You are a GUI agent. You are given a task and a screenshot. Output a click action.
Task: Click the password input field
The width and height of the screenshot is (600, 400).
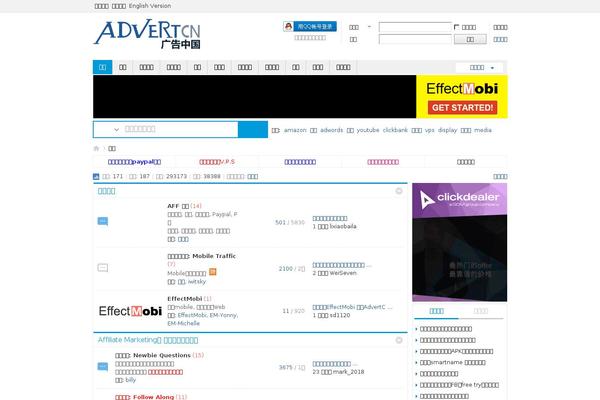pyautogui.click(x=415, y=39)
